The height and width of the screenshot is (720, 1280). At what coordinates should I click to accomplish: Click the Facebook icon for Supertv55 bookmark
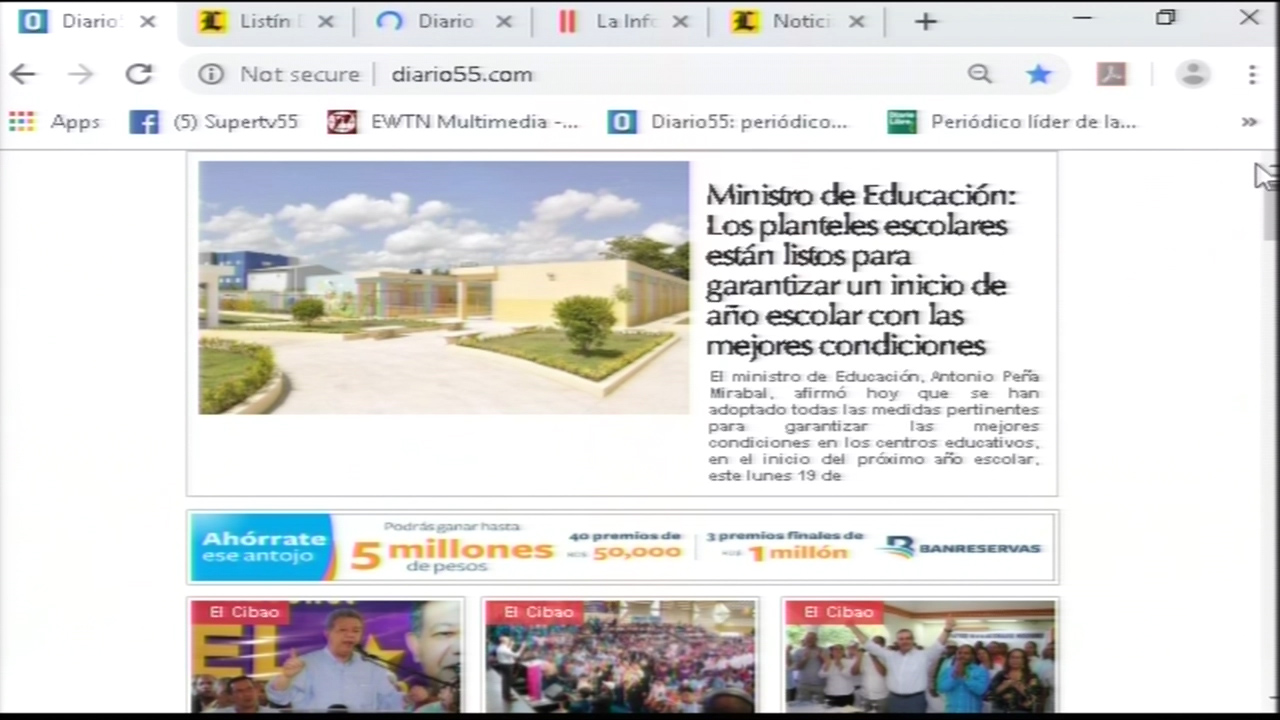pyautogui.click(x=144, y=121)
